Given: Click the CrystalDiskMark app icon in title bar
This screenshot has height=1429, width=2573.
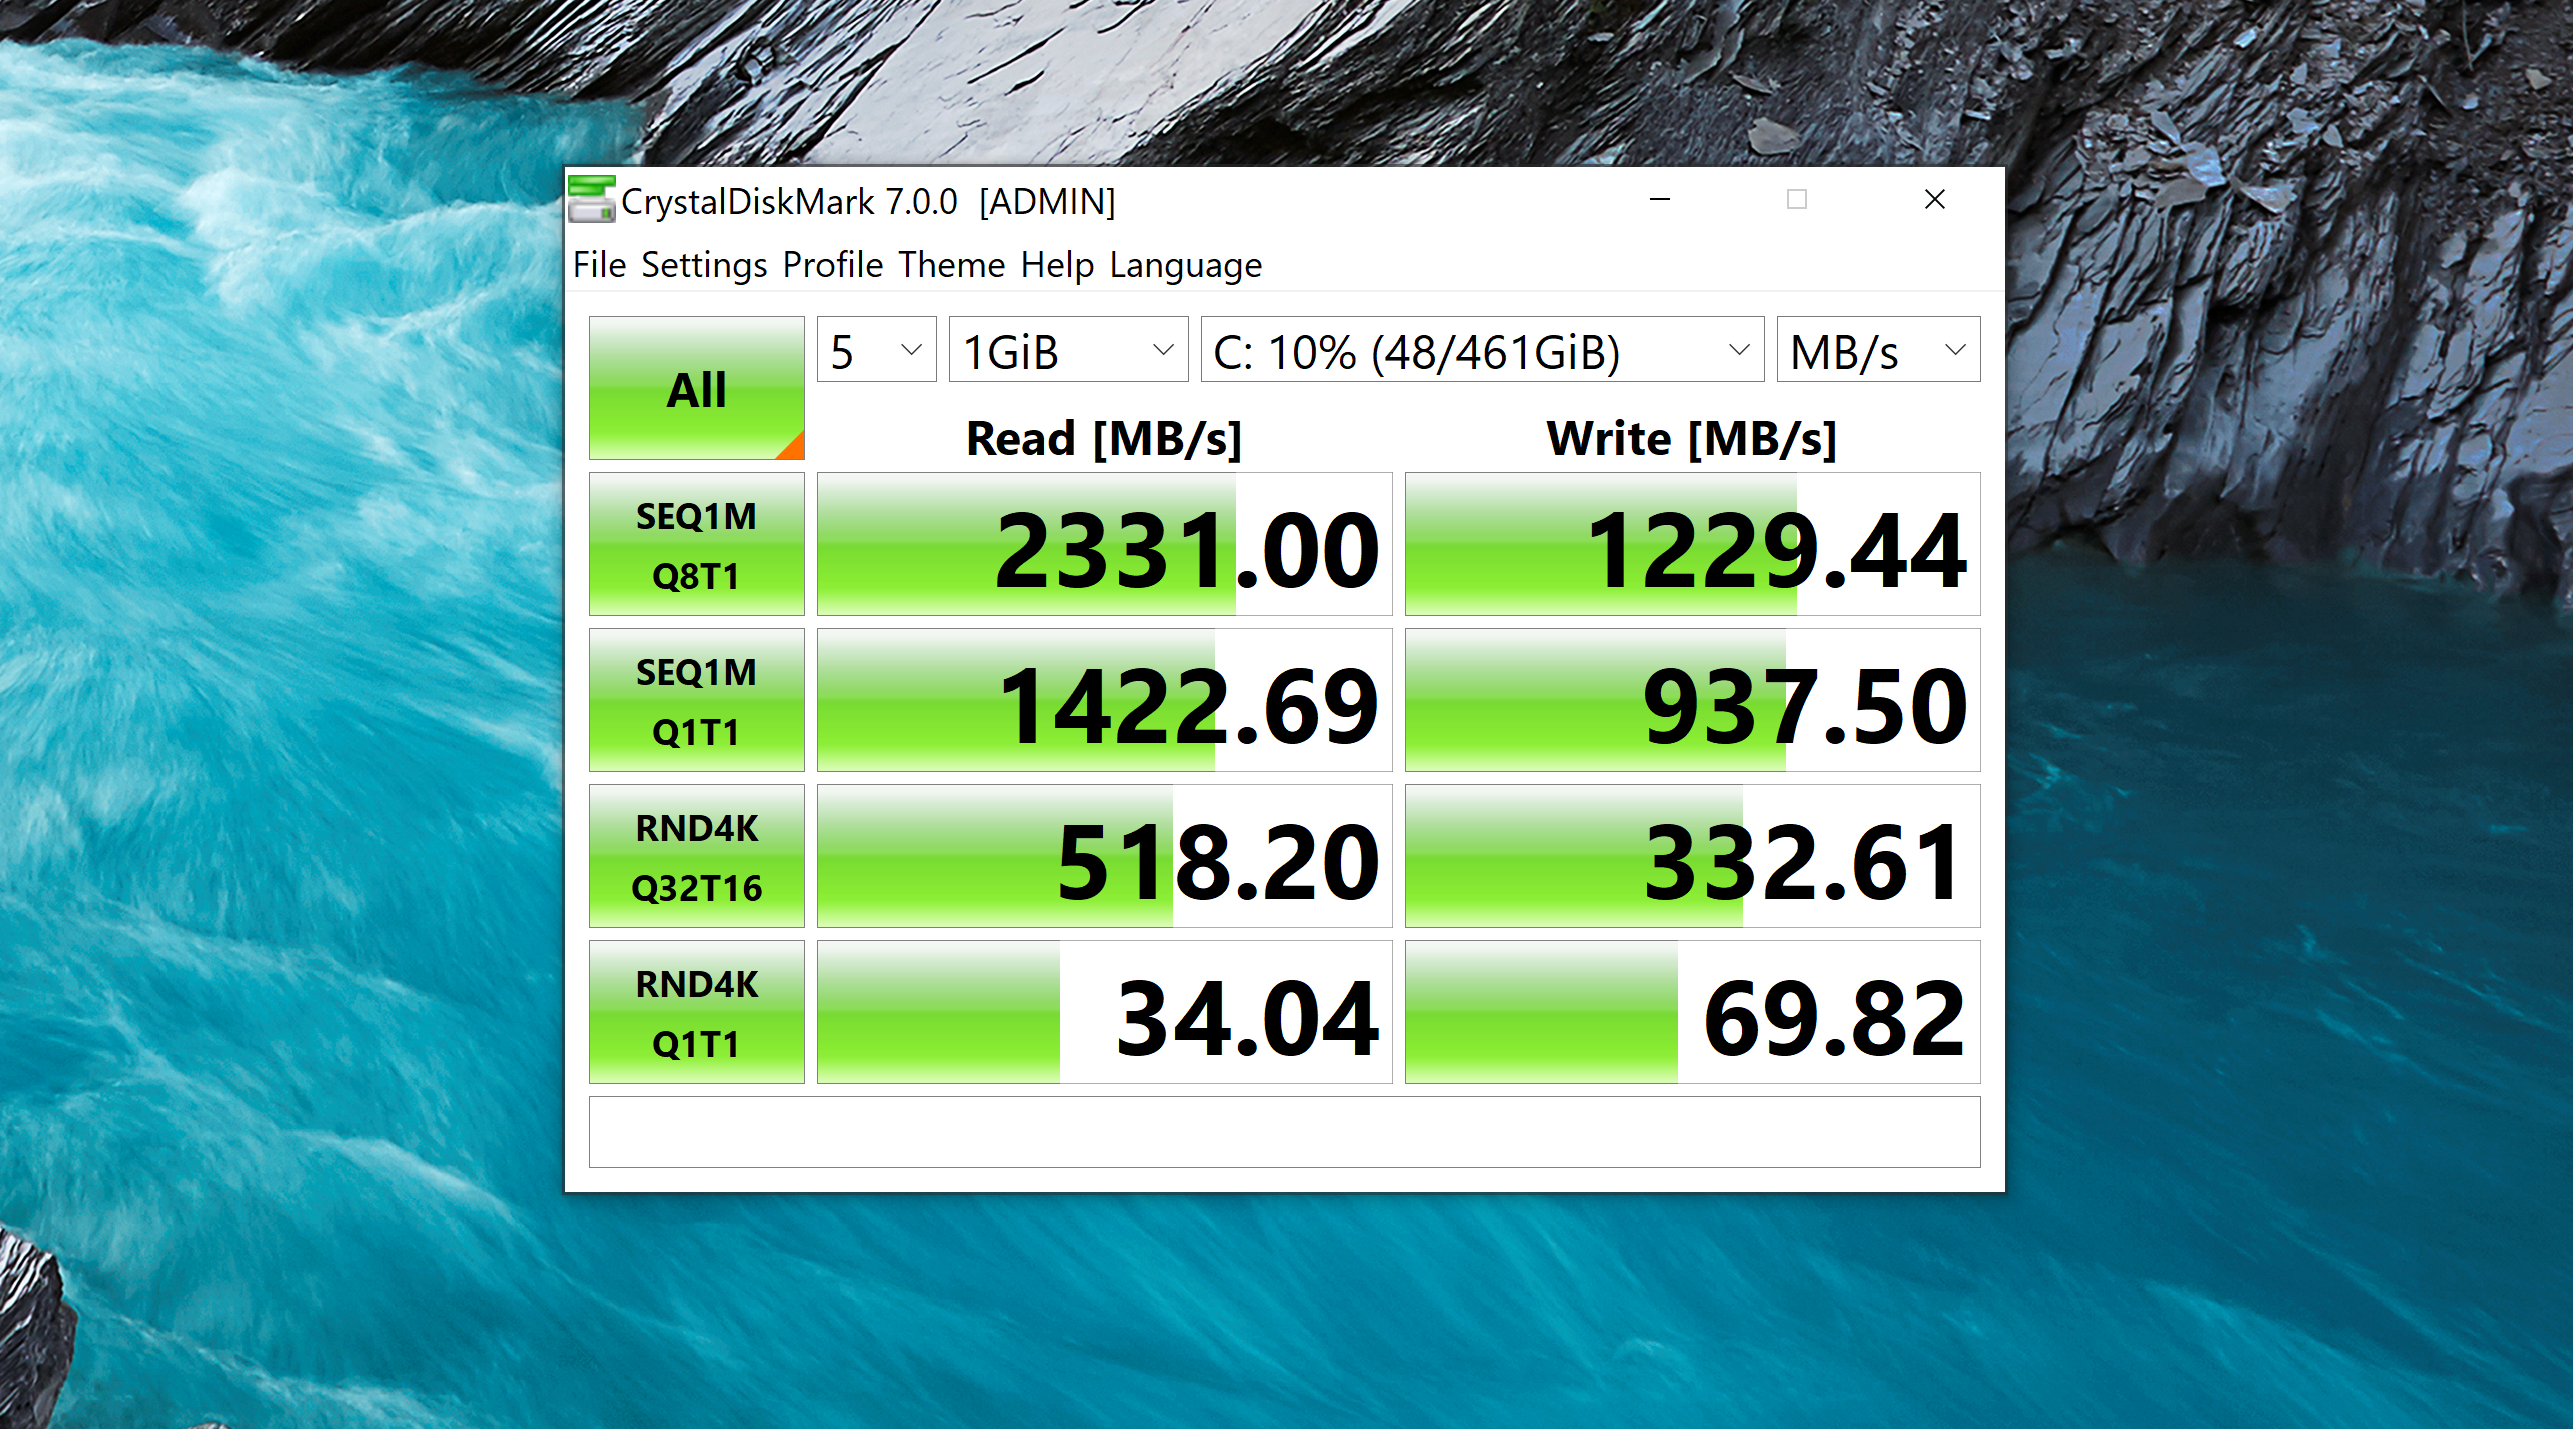Looking at the screenshot, I should pos(591,199).
